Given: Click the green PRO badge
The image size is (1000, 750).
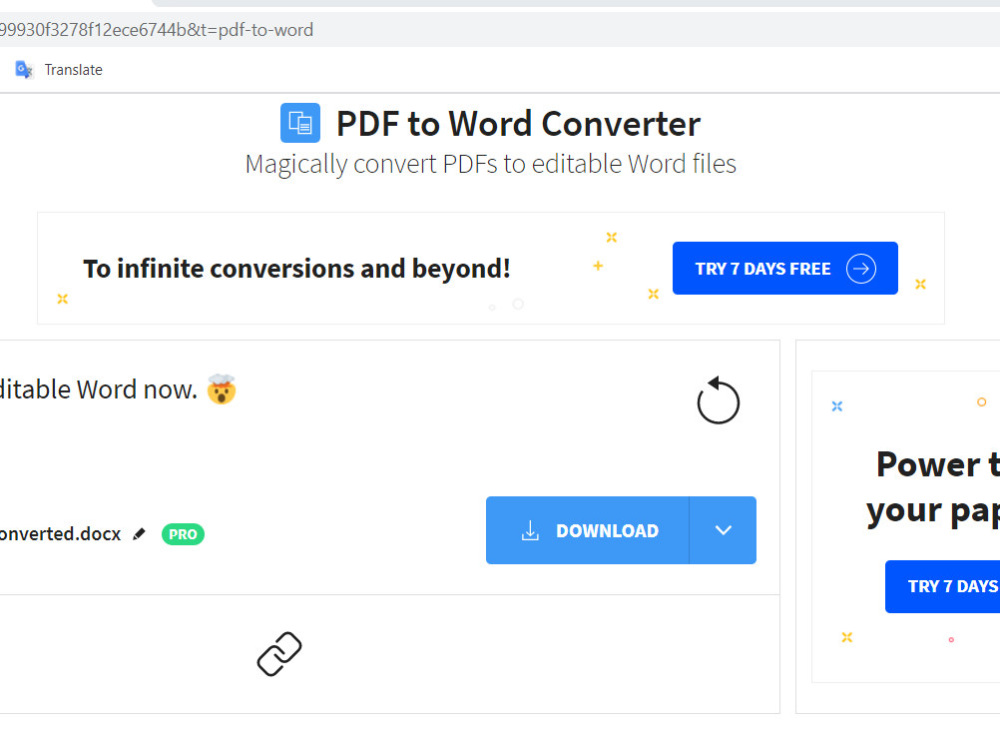Looking at the screenshot, I should coord(183,534).
